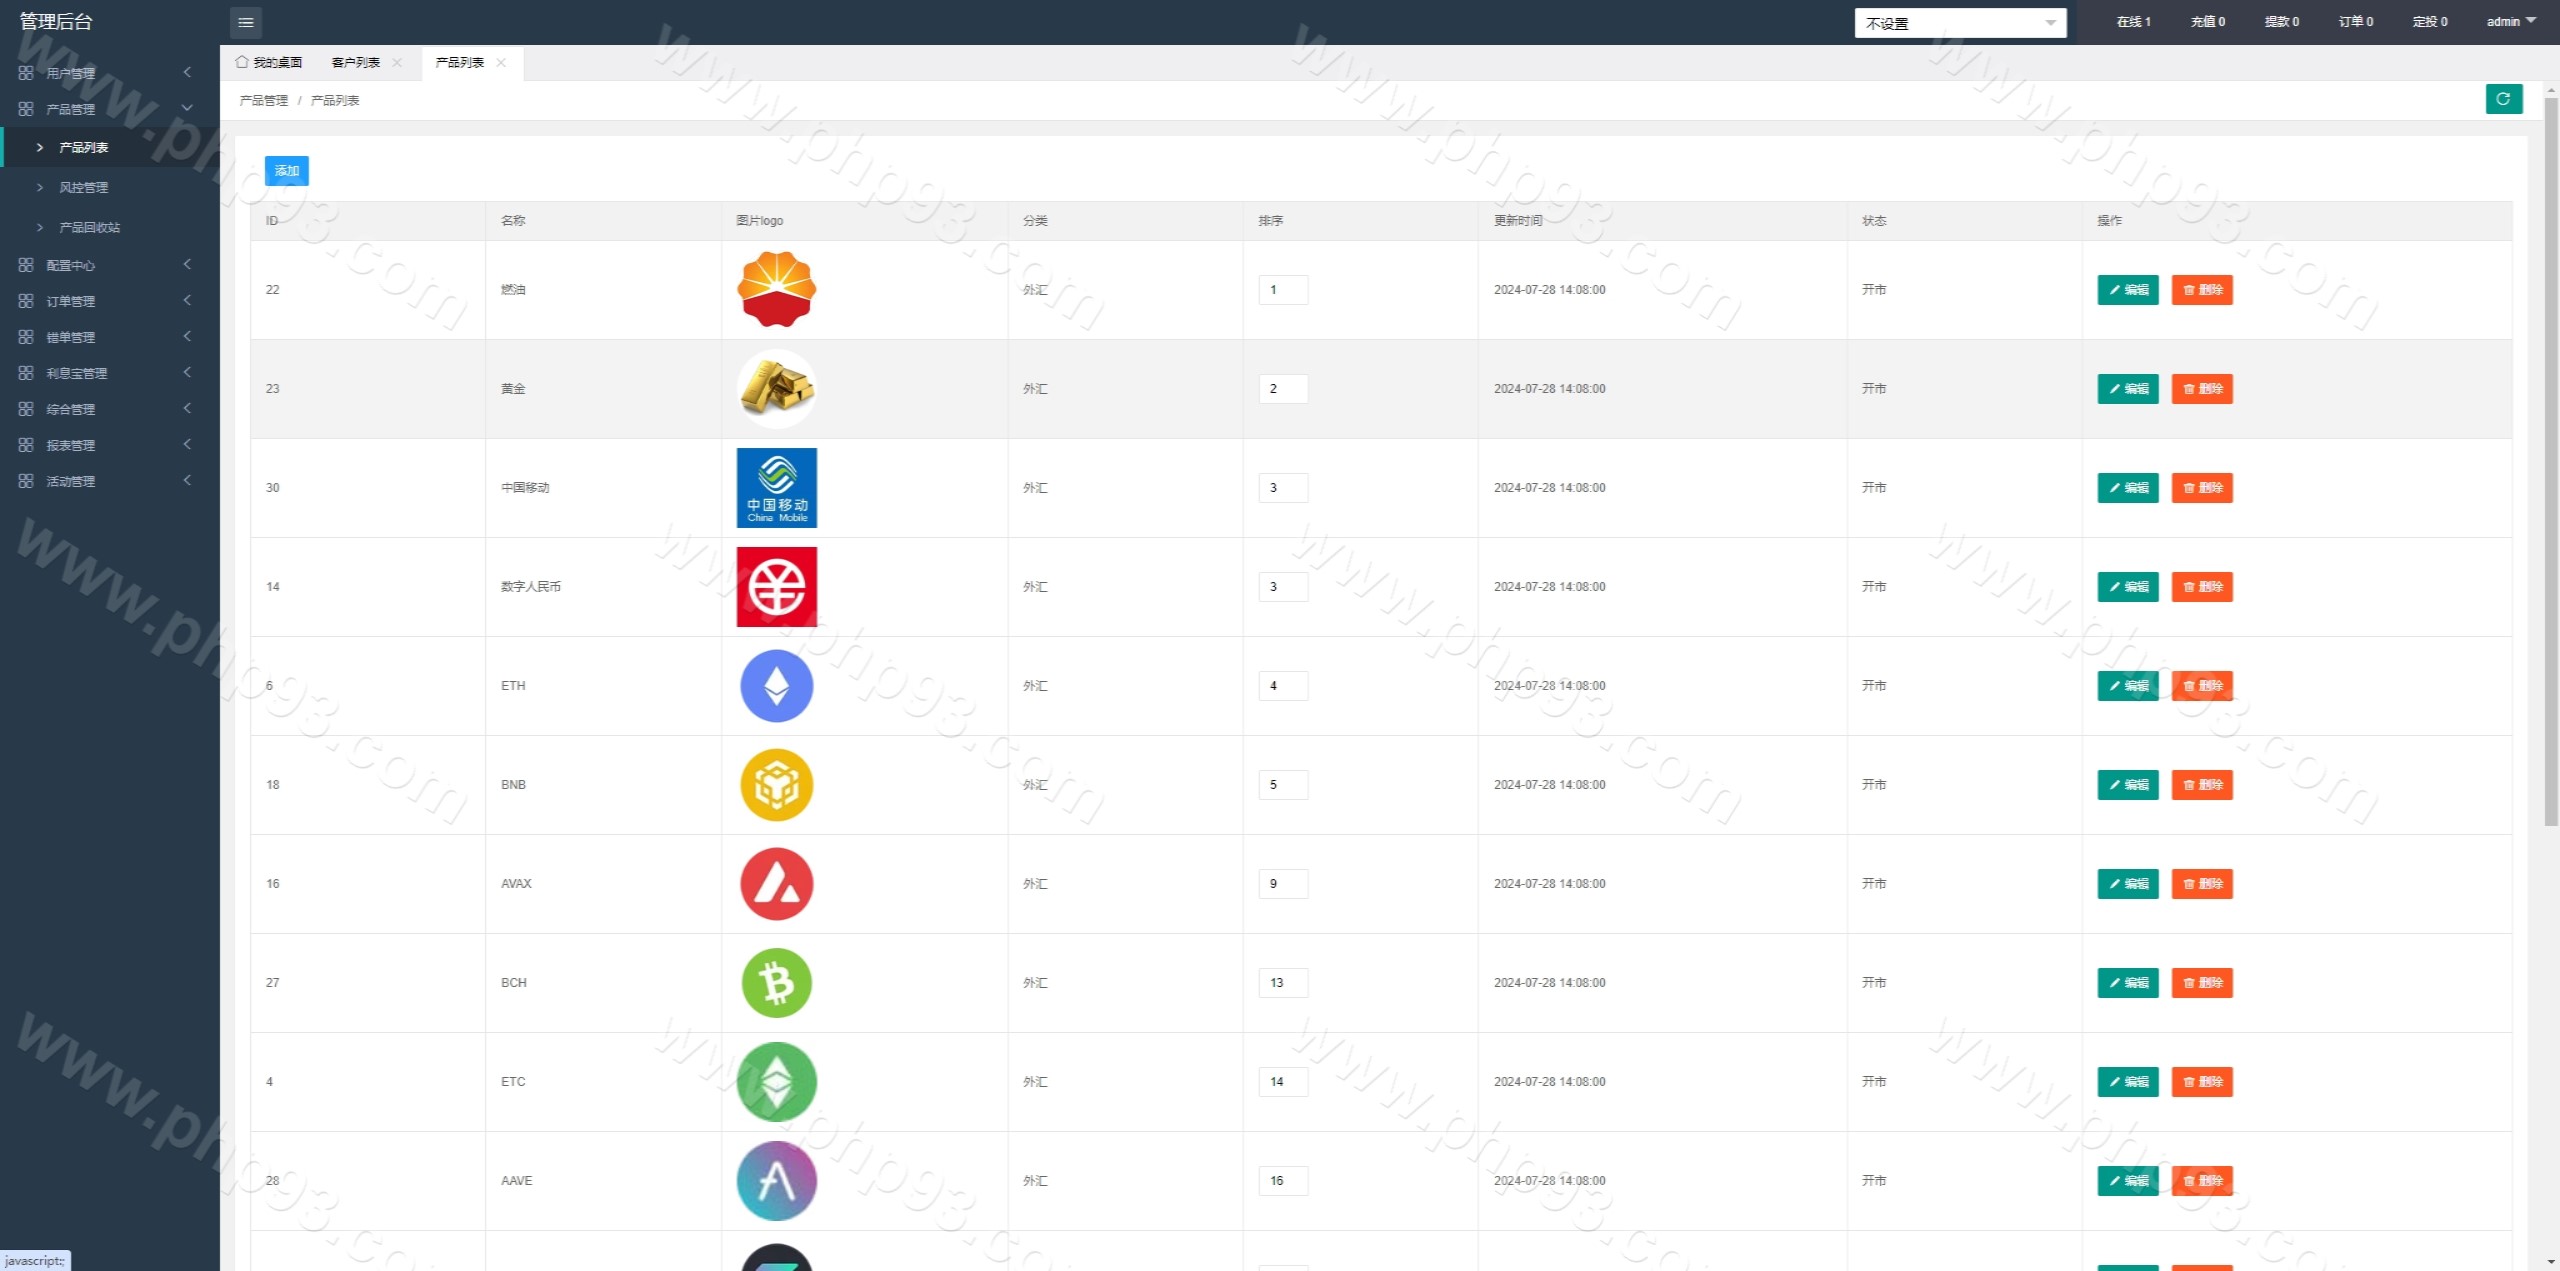Click the AVAX red logo
This screenshot has width=2560, height=1271.
pos(776,884)
